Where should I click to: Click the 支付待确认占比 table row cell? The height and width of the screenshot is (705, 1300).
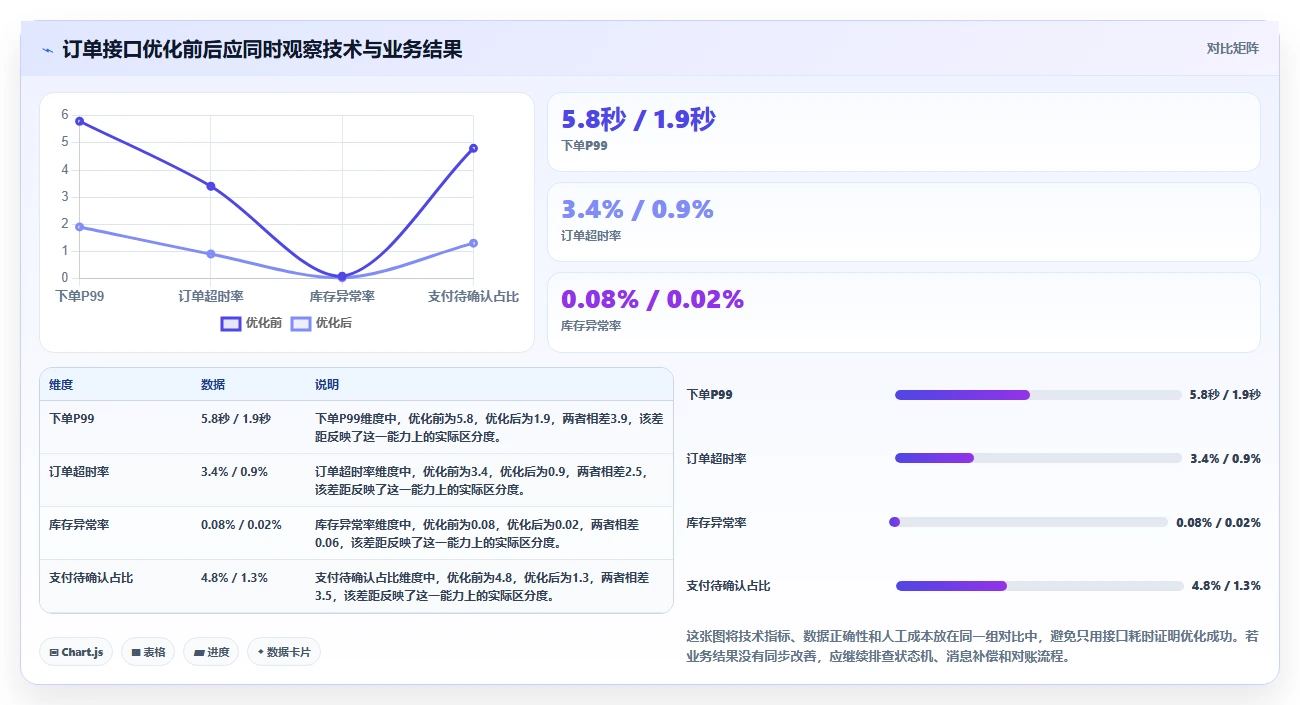point(91,578)
